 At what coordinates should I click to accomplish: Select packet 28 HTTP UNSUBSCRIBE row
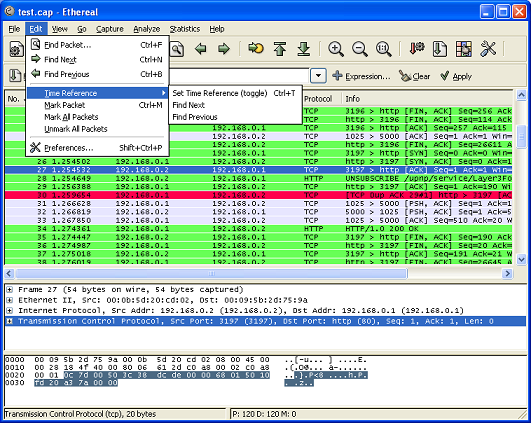tap(258, 178)
